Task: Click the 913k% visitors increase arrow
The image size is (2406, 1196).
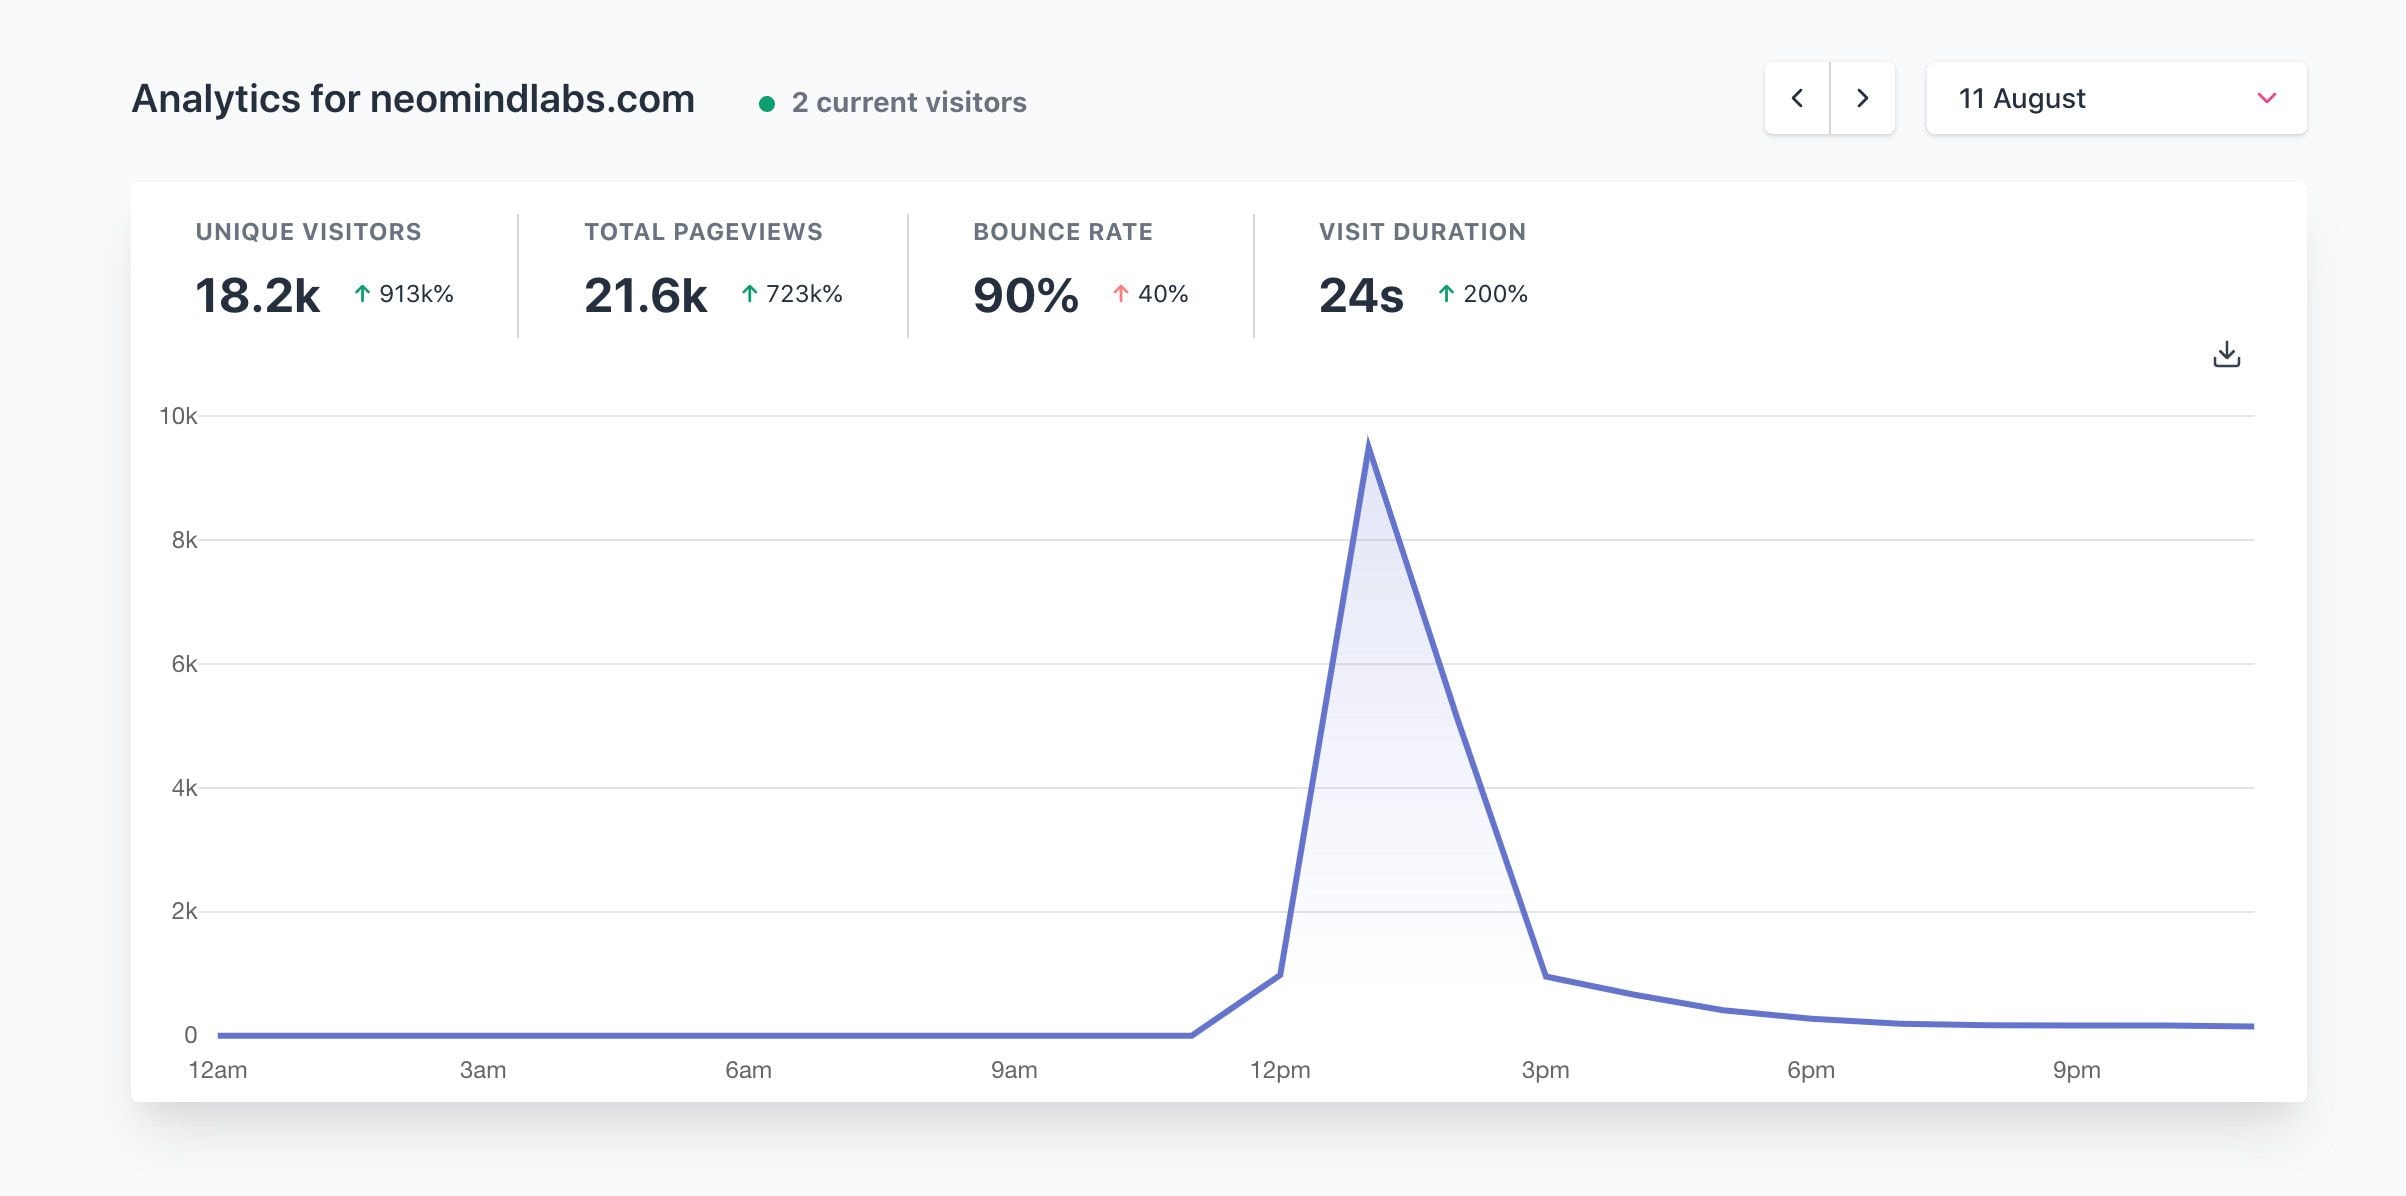Action: (362, 294)
